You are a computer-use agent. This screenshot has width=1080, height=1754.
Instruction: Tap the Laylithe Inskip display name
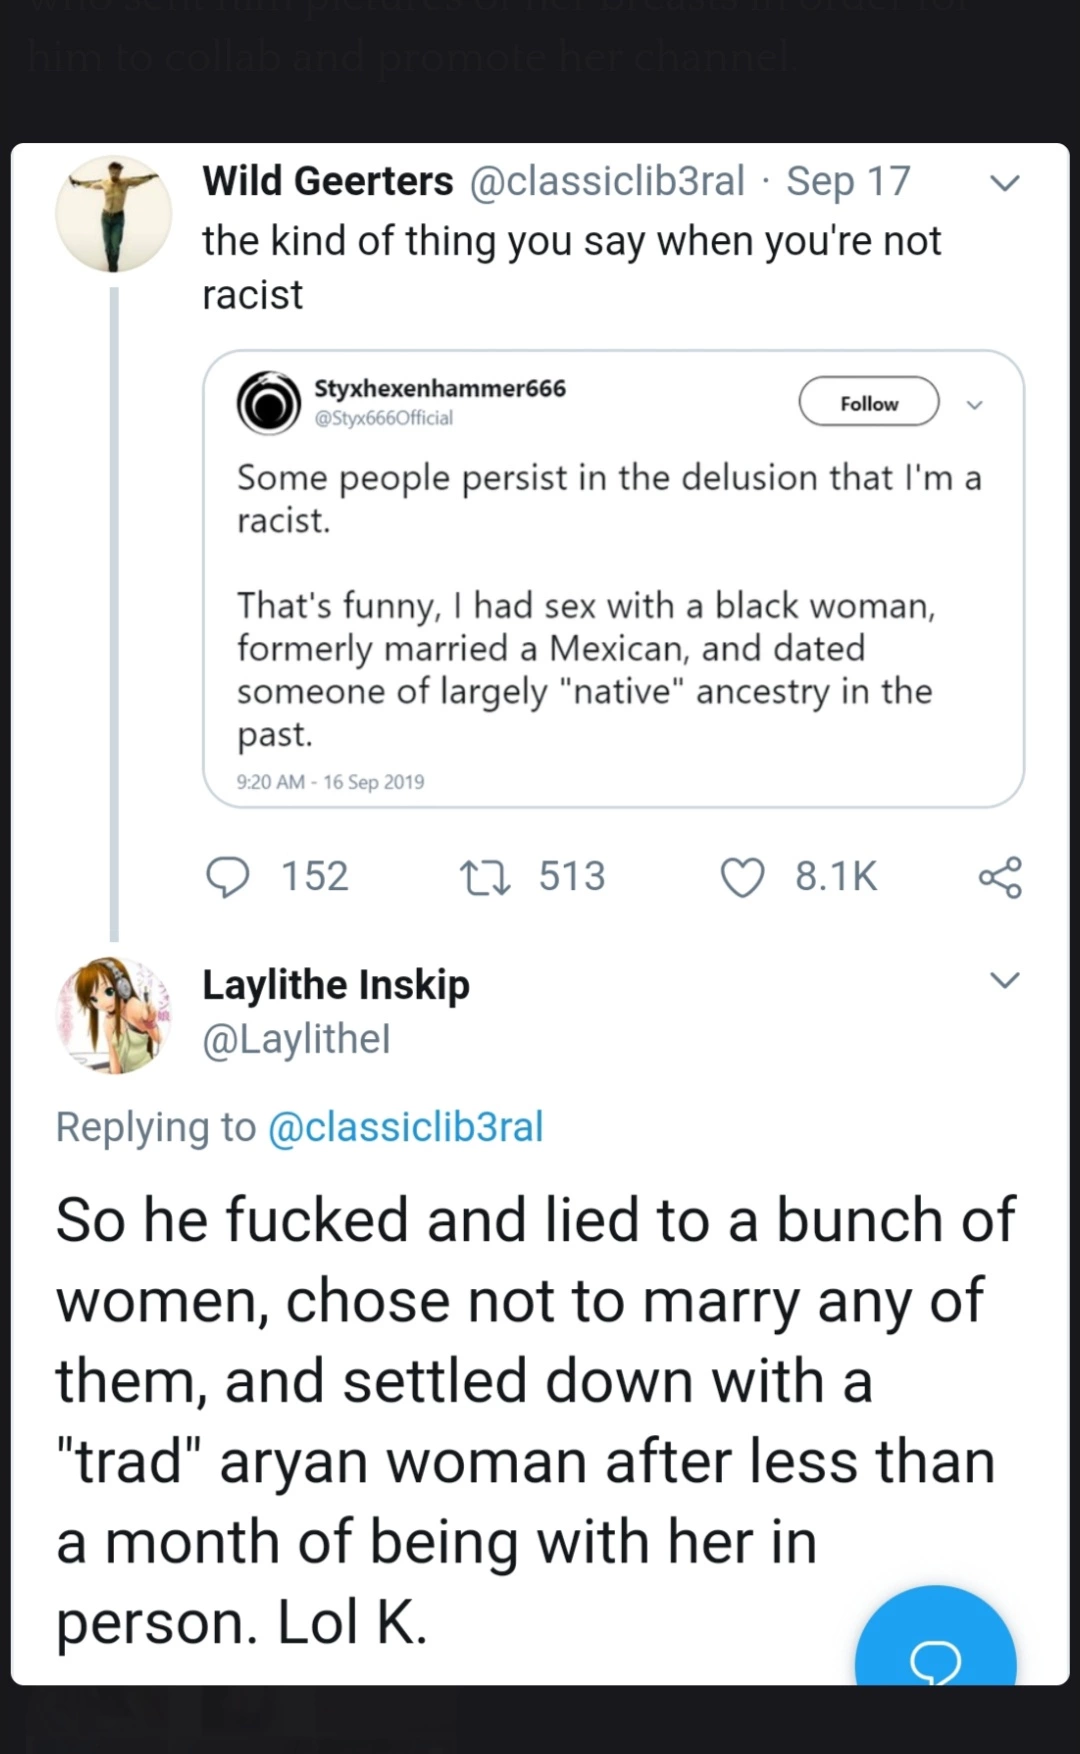point(336,985)
